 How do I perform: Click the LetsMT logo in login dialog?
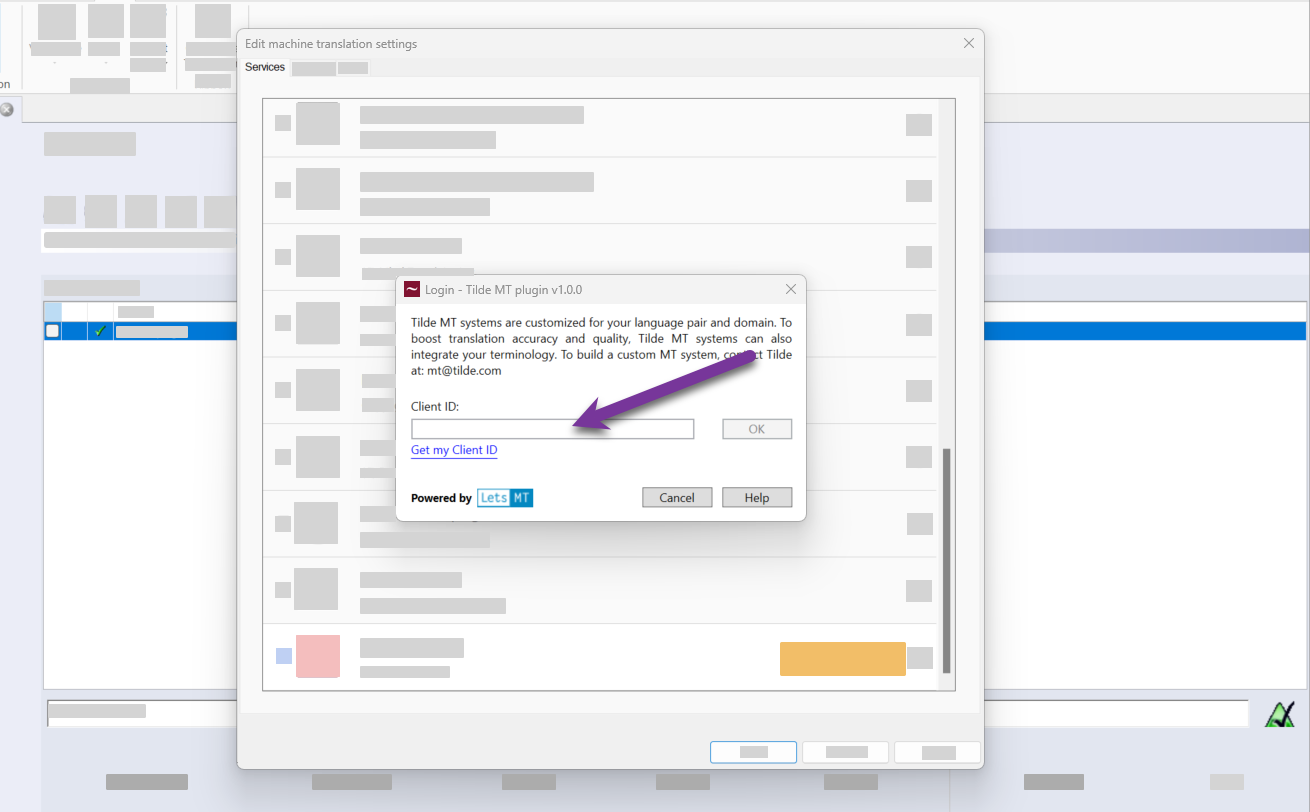[x=505, y=498]
